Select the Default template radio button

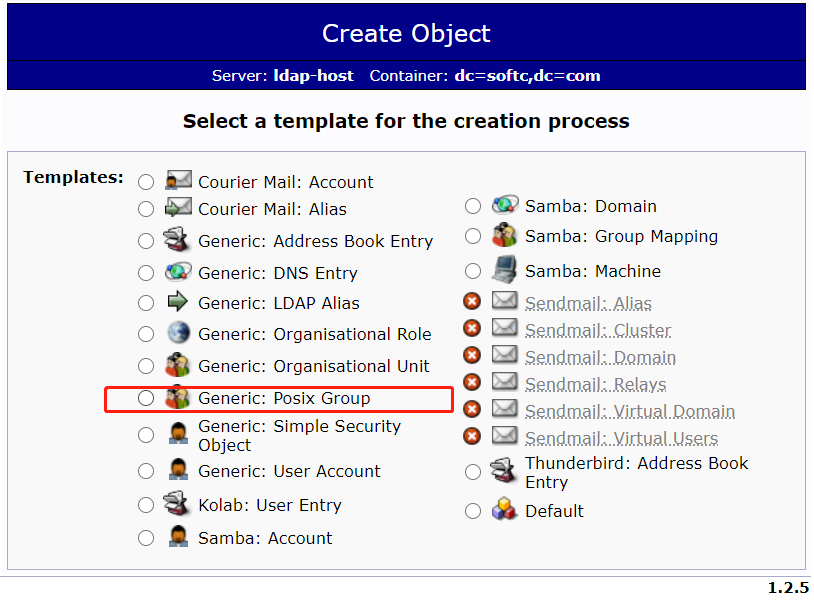coord(473,512)
